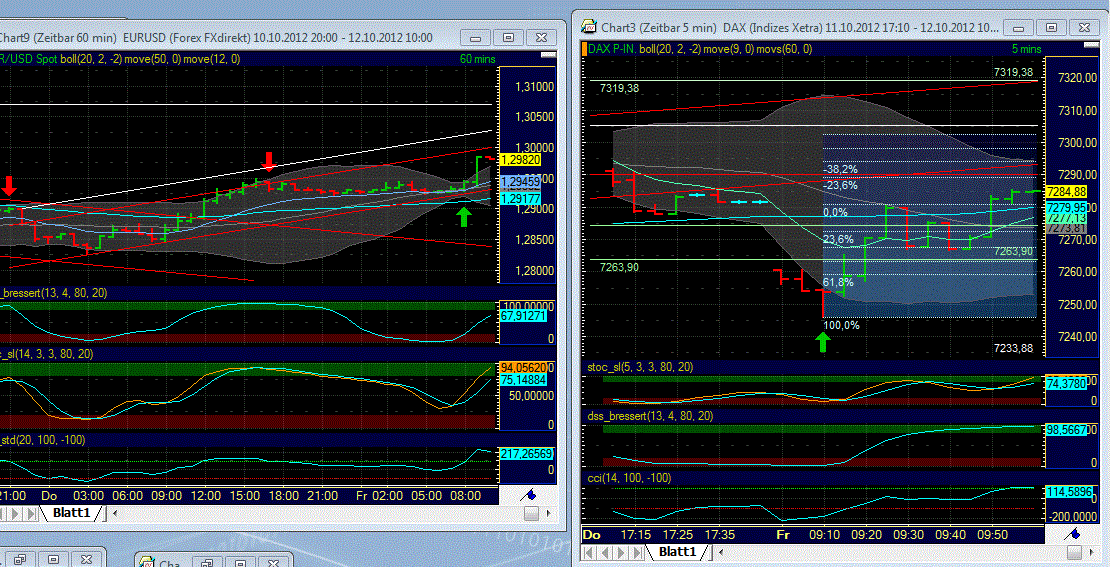Click the 09:30 time label on the DAX axis
Image resolution: width=1110 pixels, height=567 pixels.
pyautogui.click(x=907, y=535)
